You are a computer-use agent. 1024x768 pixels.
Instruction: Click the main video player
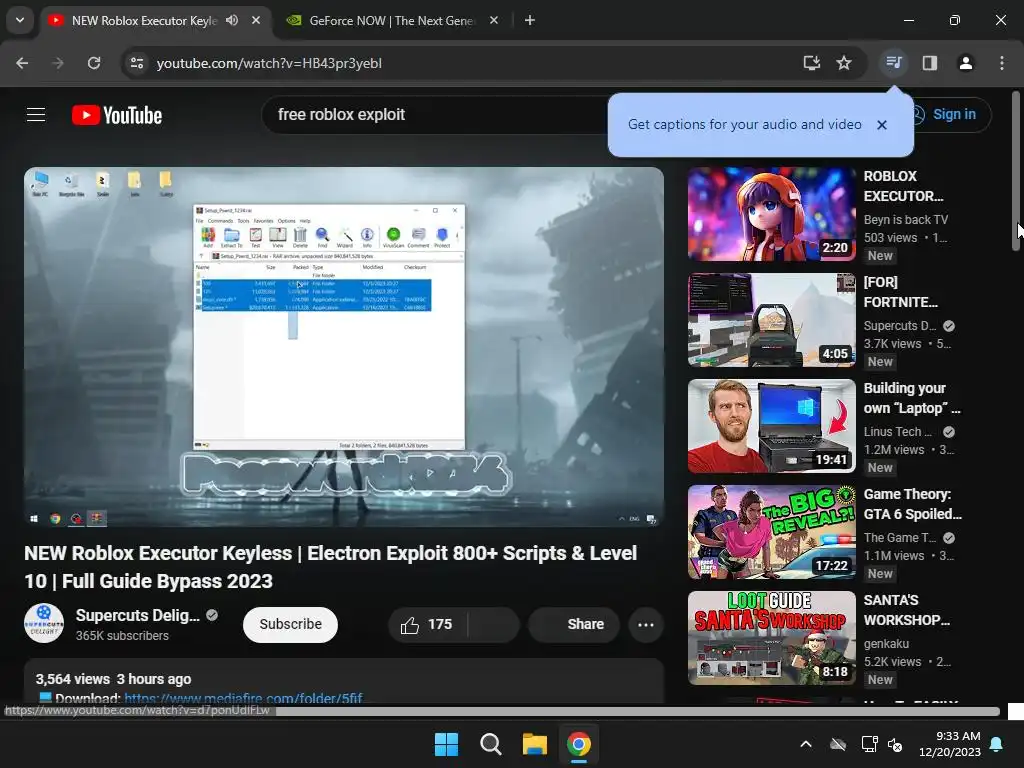click(344, 347)
